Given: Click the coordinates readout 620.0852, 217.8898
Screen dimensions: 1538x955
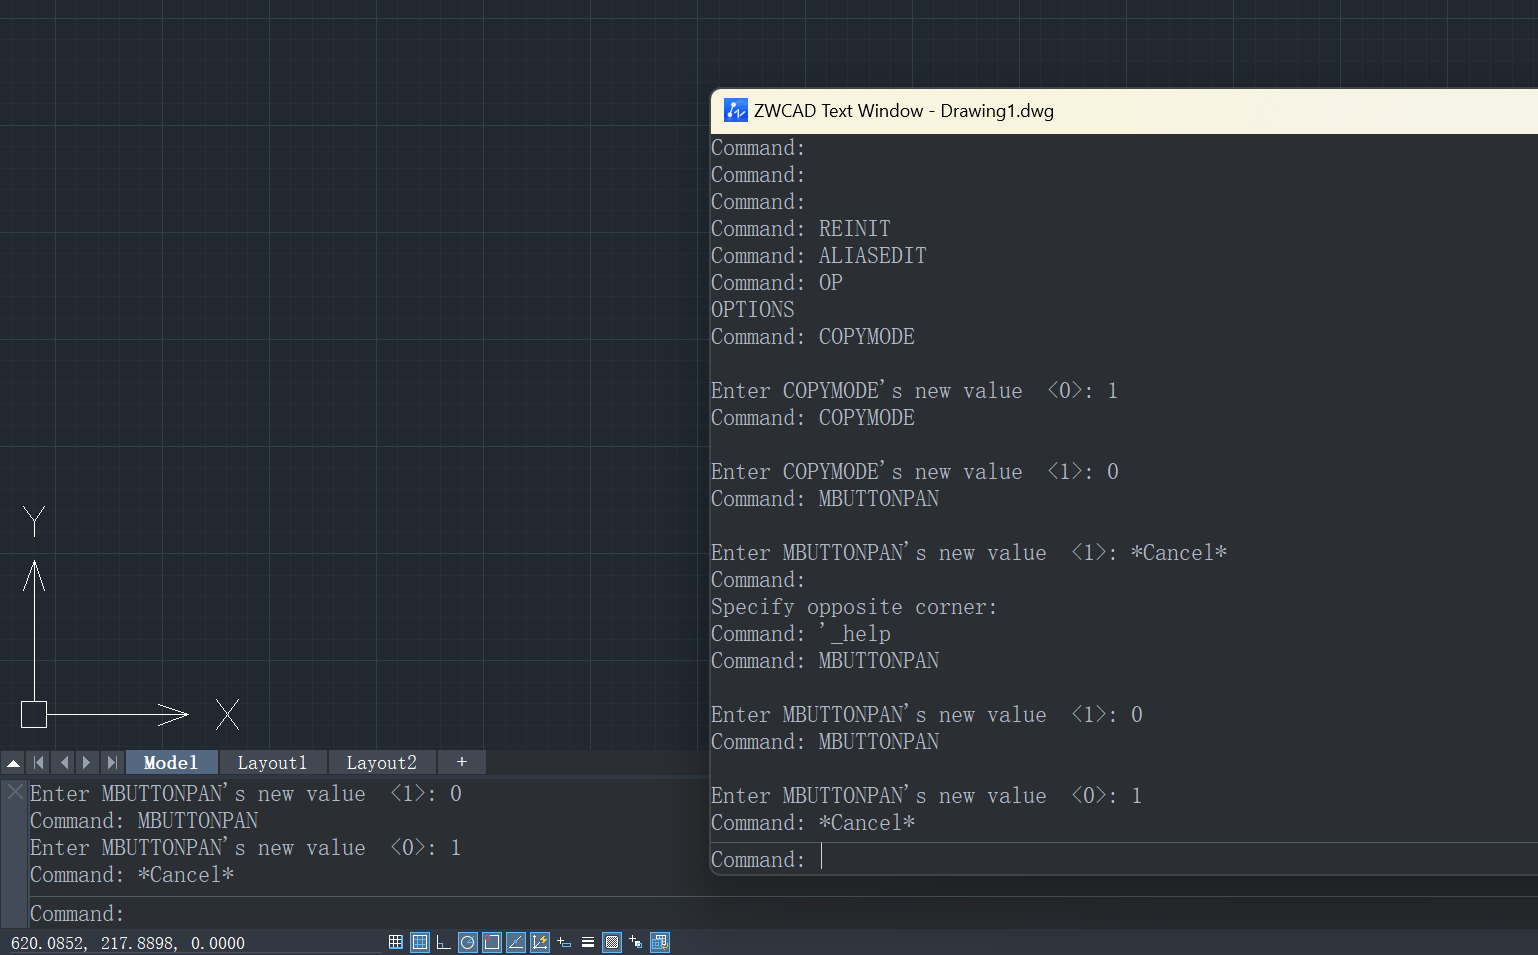Looking at the screenshot, I should pos(128,943).
